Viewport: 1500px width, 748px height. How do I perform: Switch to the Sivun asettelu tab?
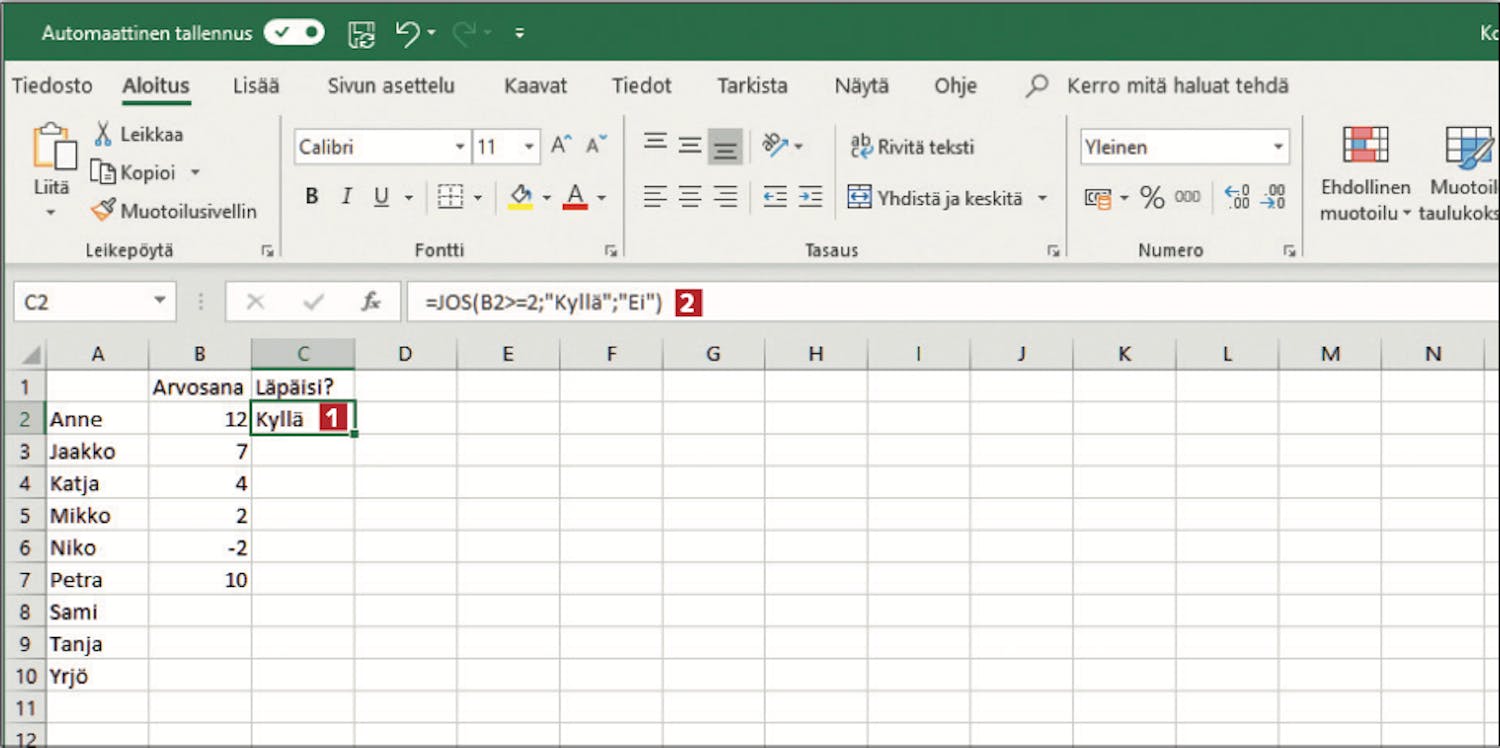pos(391,86)
